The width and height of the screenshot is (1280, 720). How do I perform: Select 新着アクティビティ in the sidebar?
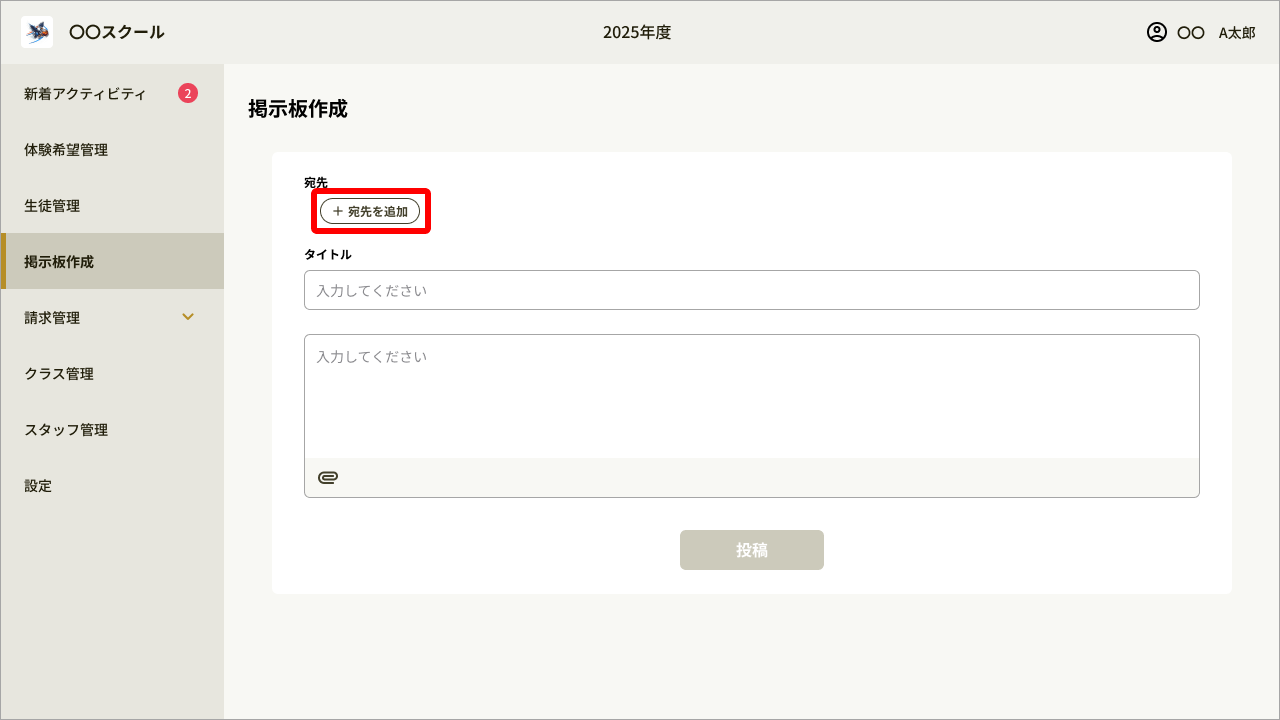84,93
